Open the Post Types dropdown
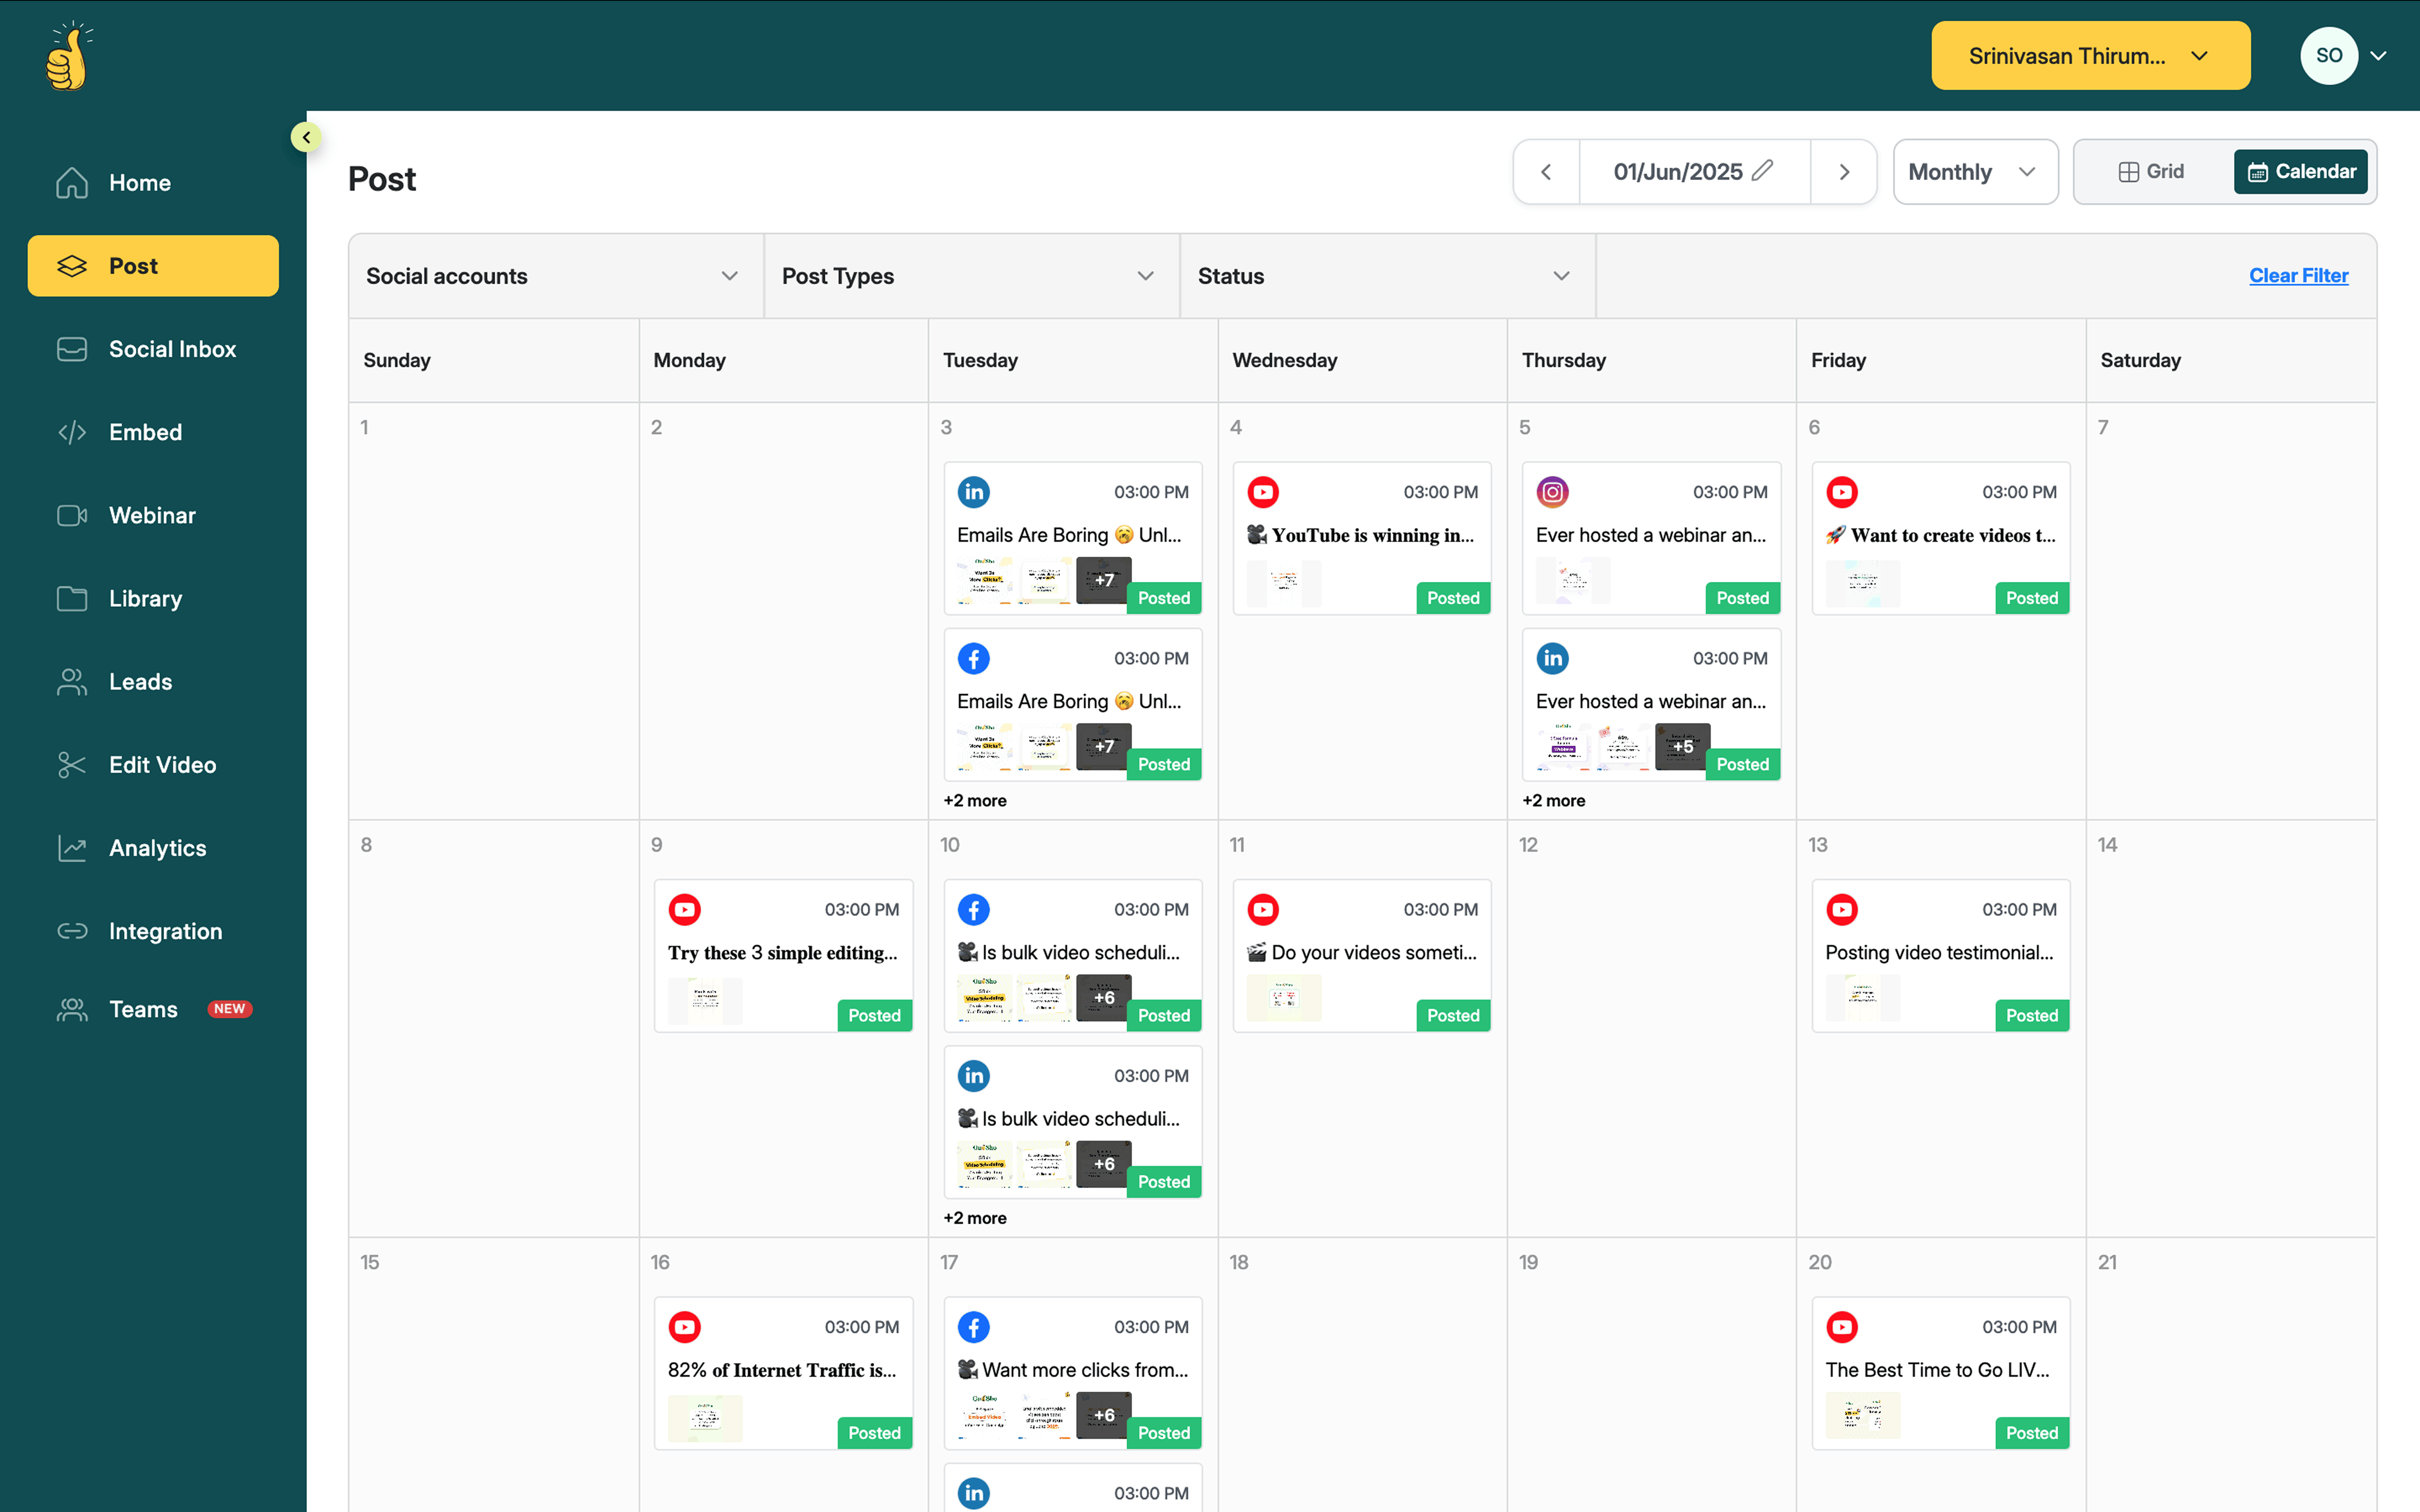Screen dimensions: 2420x1512 tap(970, 276)
